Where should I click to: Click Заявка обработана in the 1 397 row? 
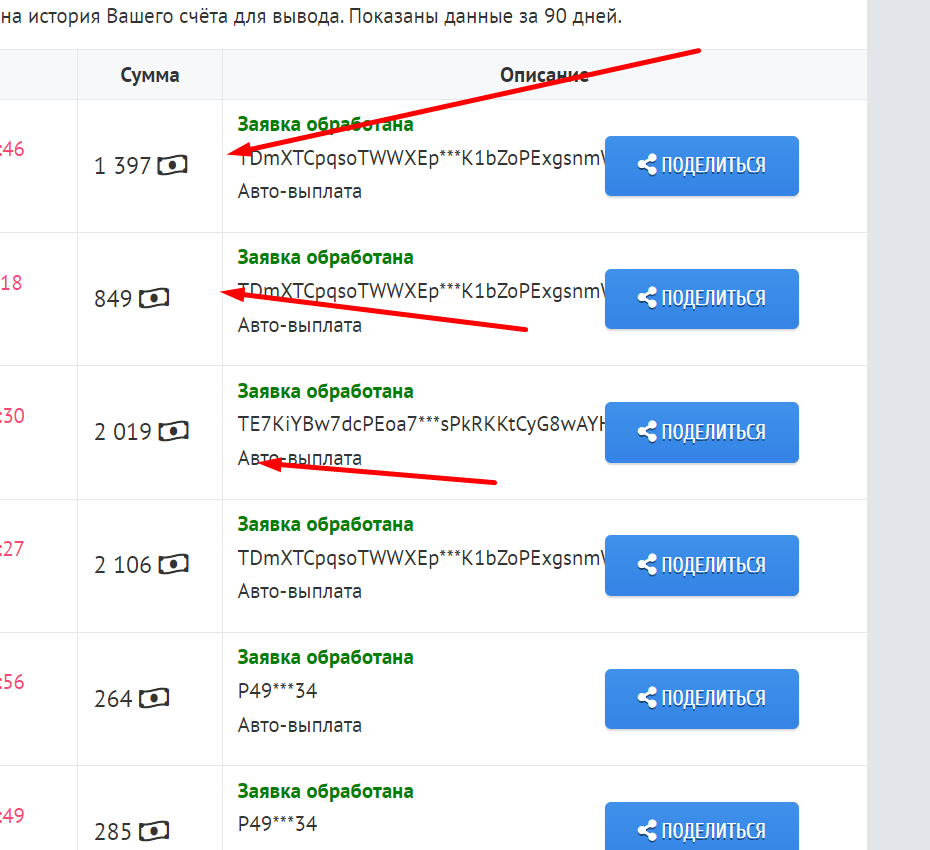[x=326, y=125]
